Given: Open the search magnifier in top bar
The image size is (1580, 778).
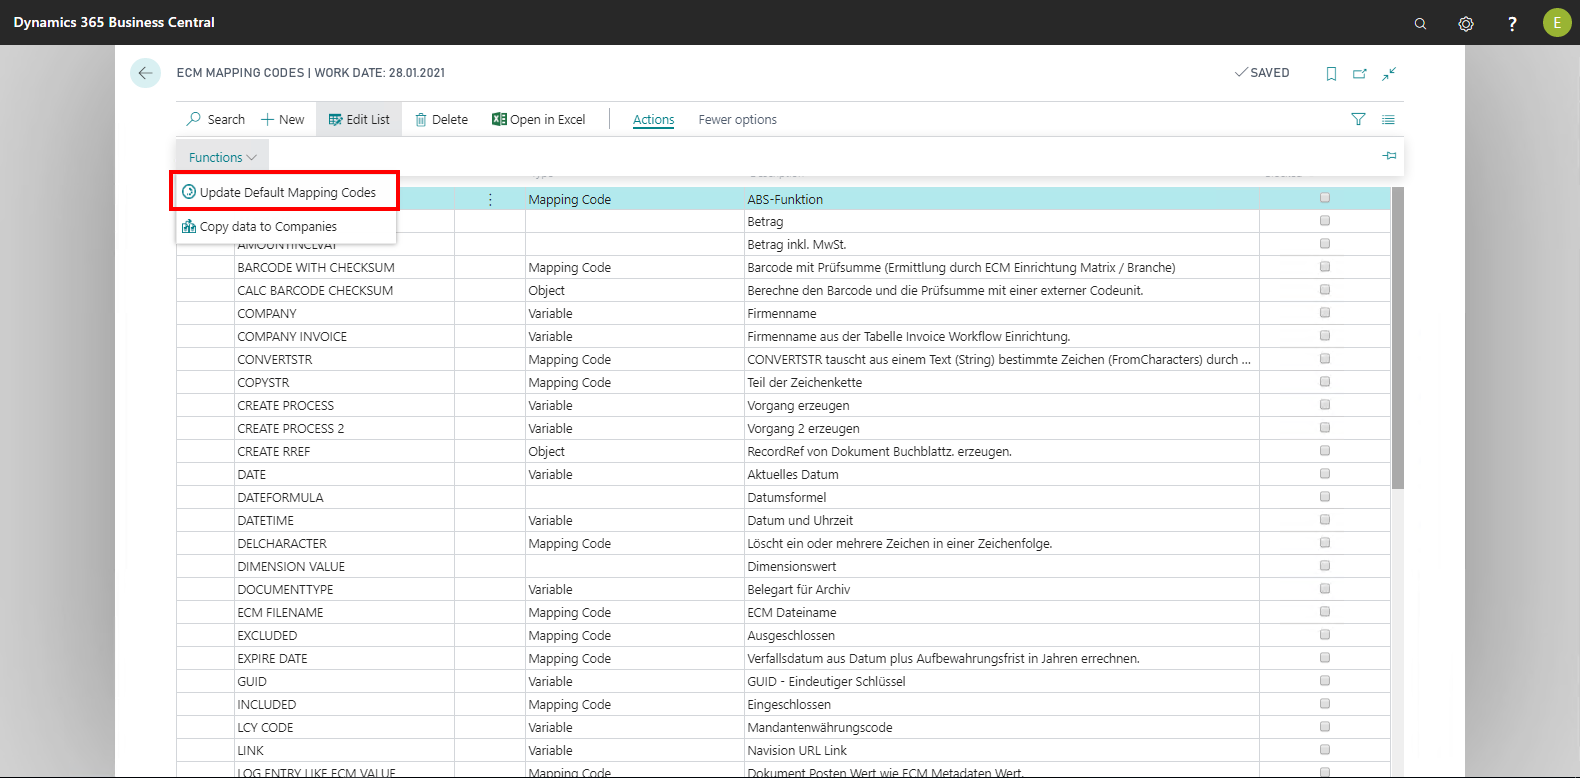Looking at the screenshot, I should pyautogui.click(x=1420, y=23).
